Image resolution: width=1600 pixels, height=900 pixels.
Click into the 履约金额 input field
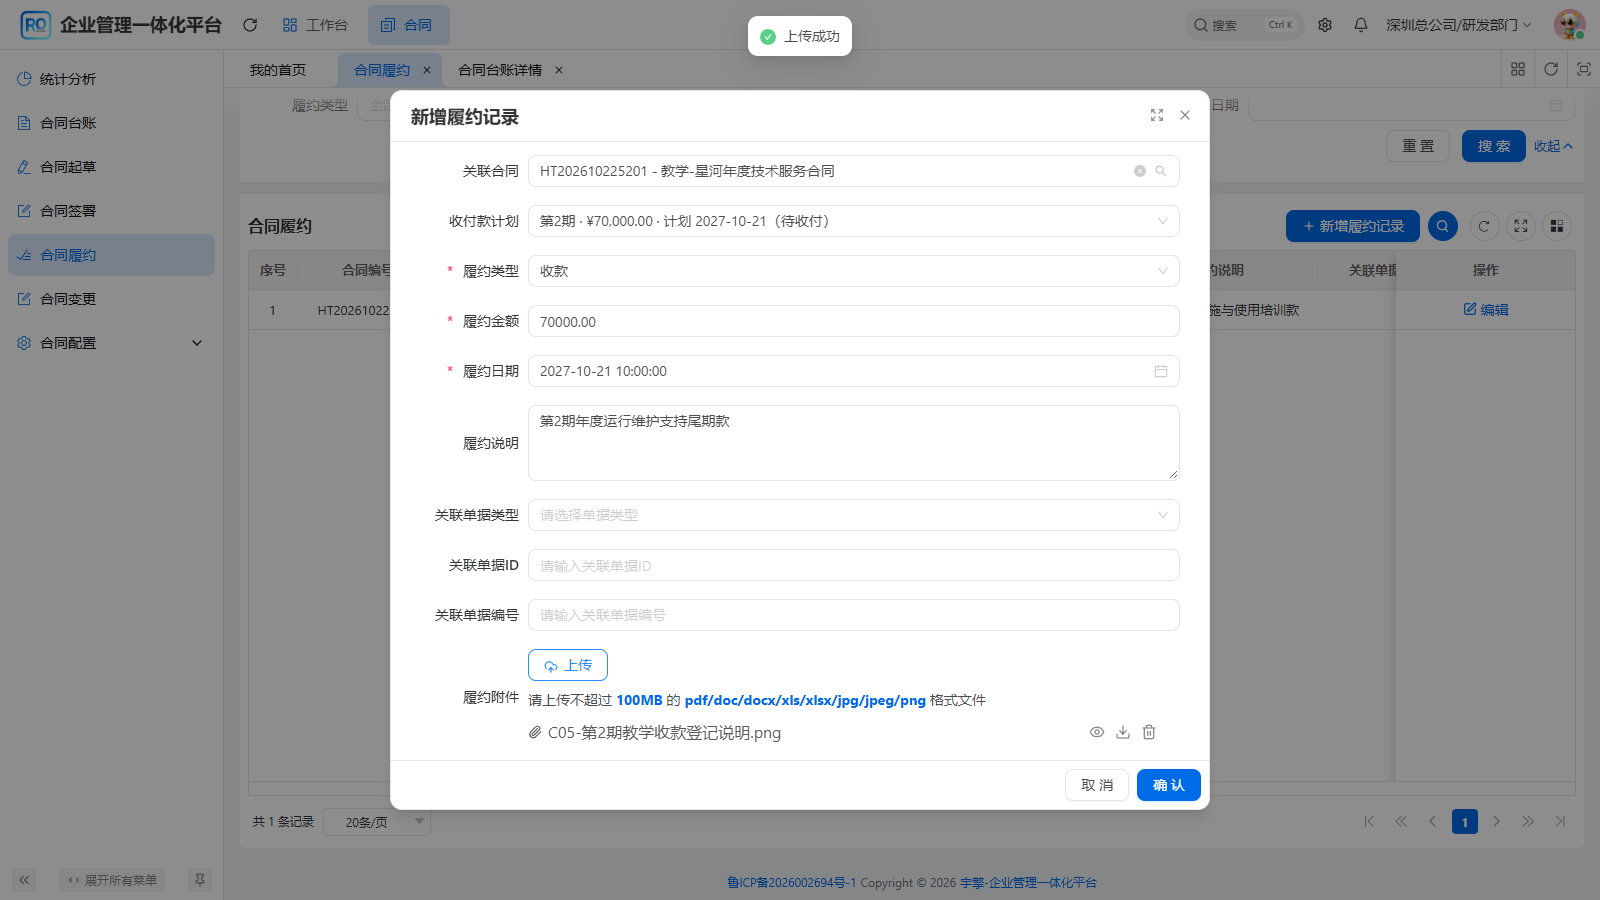[853, 321]
